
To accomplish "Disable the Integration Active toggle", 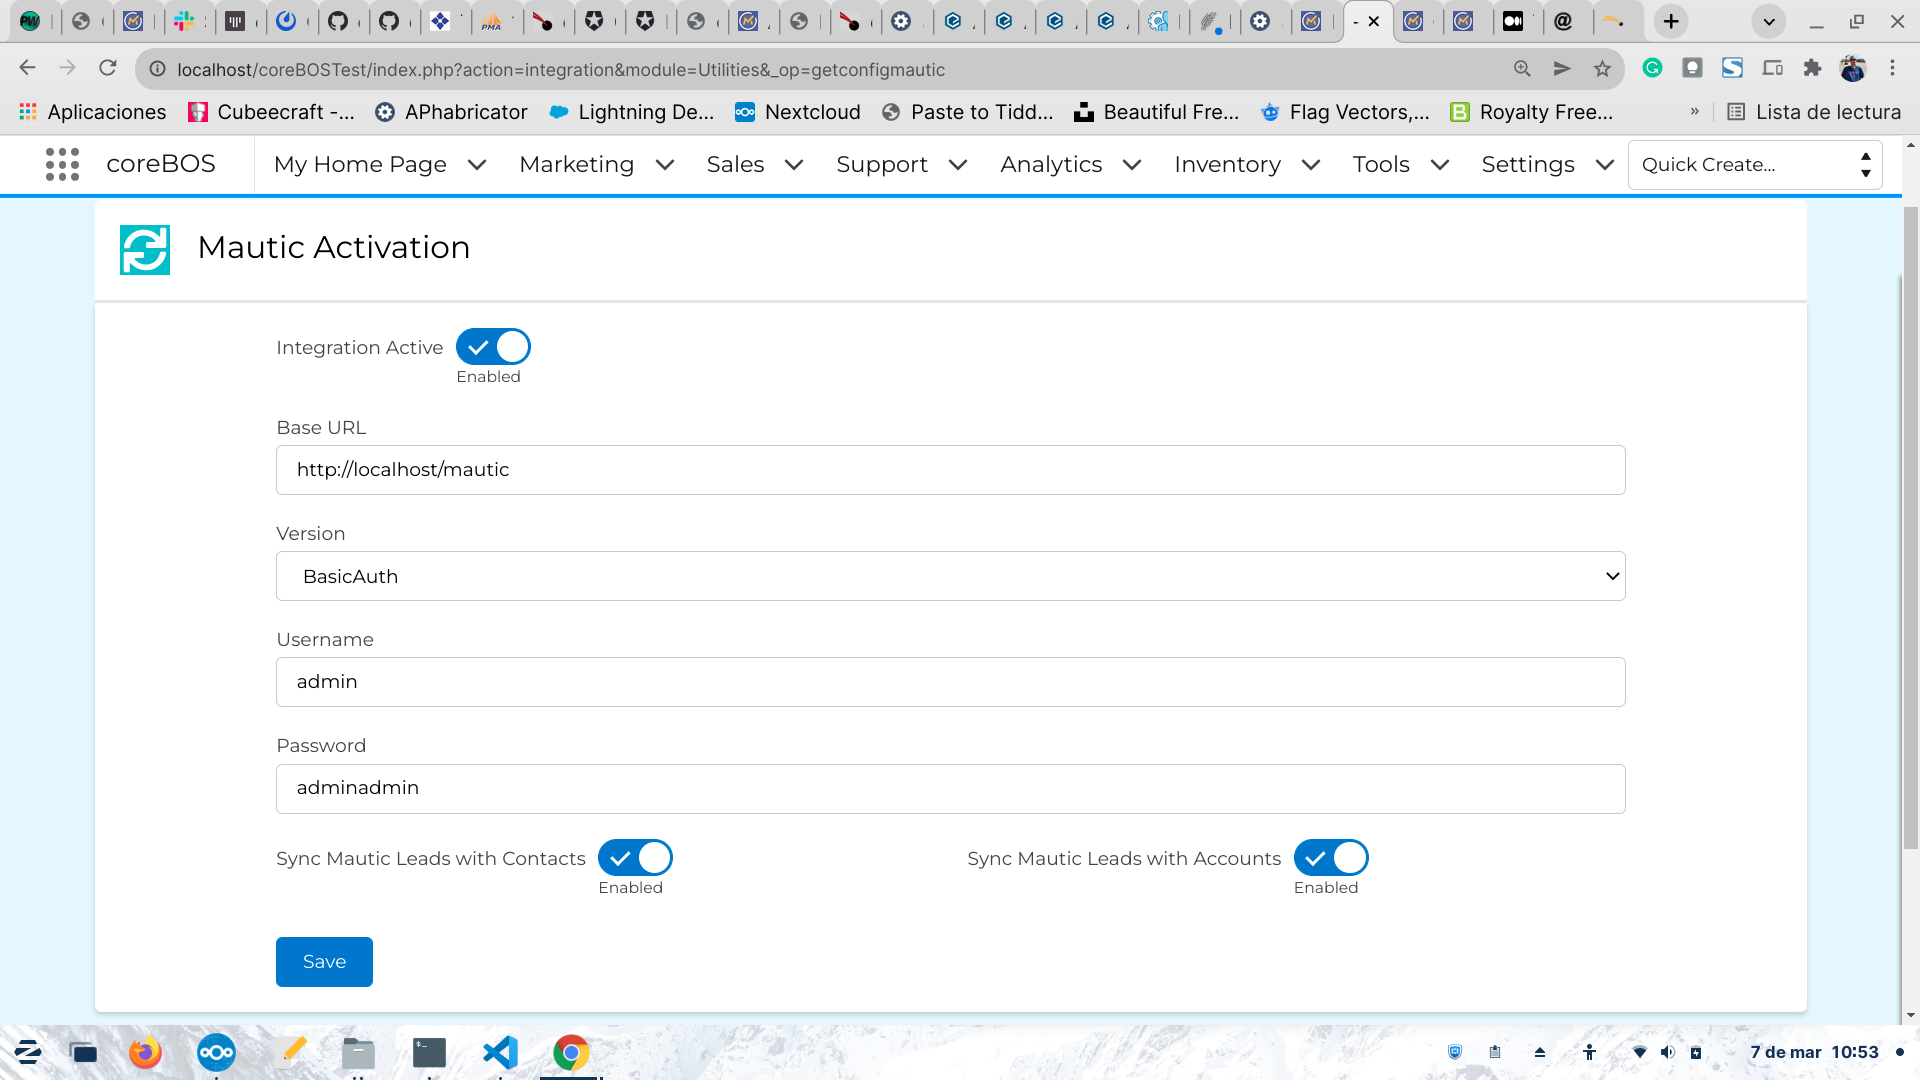I will (493, 347).
